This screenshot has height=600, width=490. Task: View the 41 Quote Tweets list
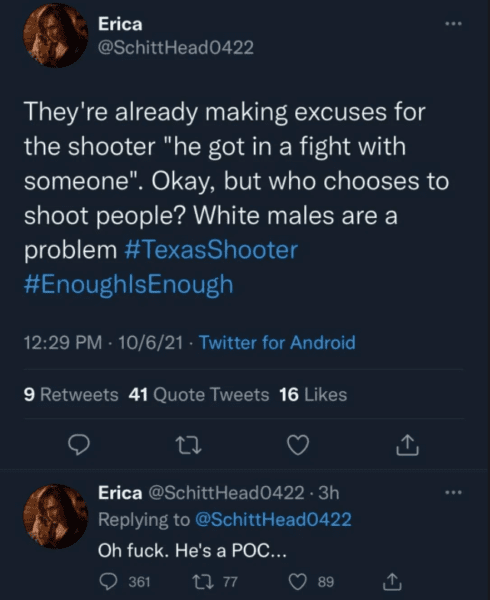[x=199, y=395]
